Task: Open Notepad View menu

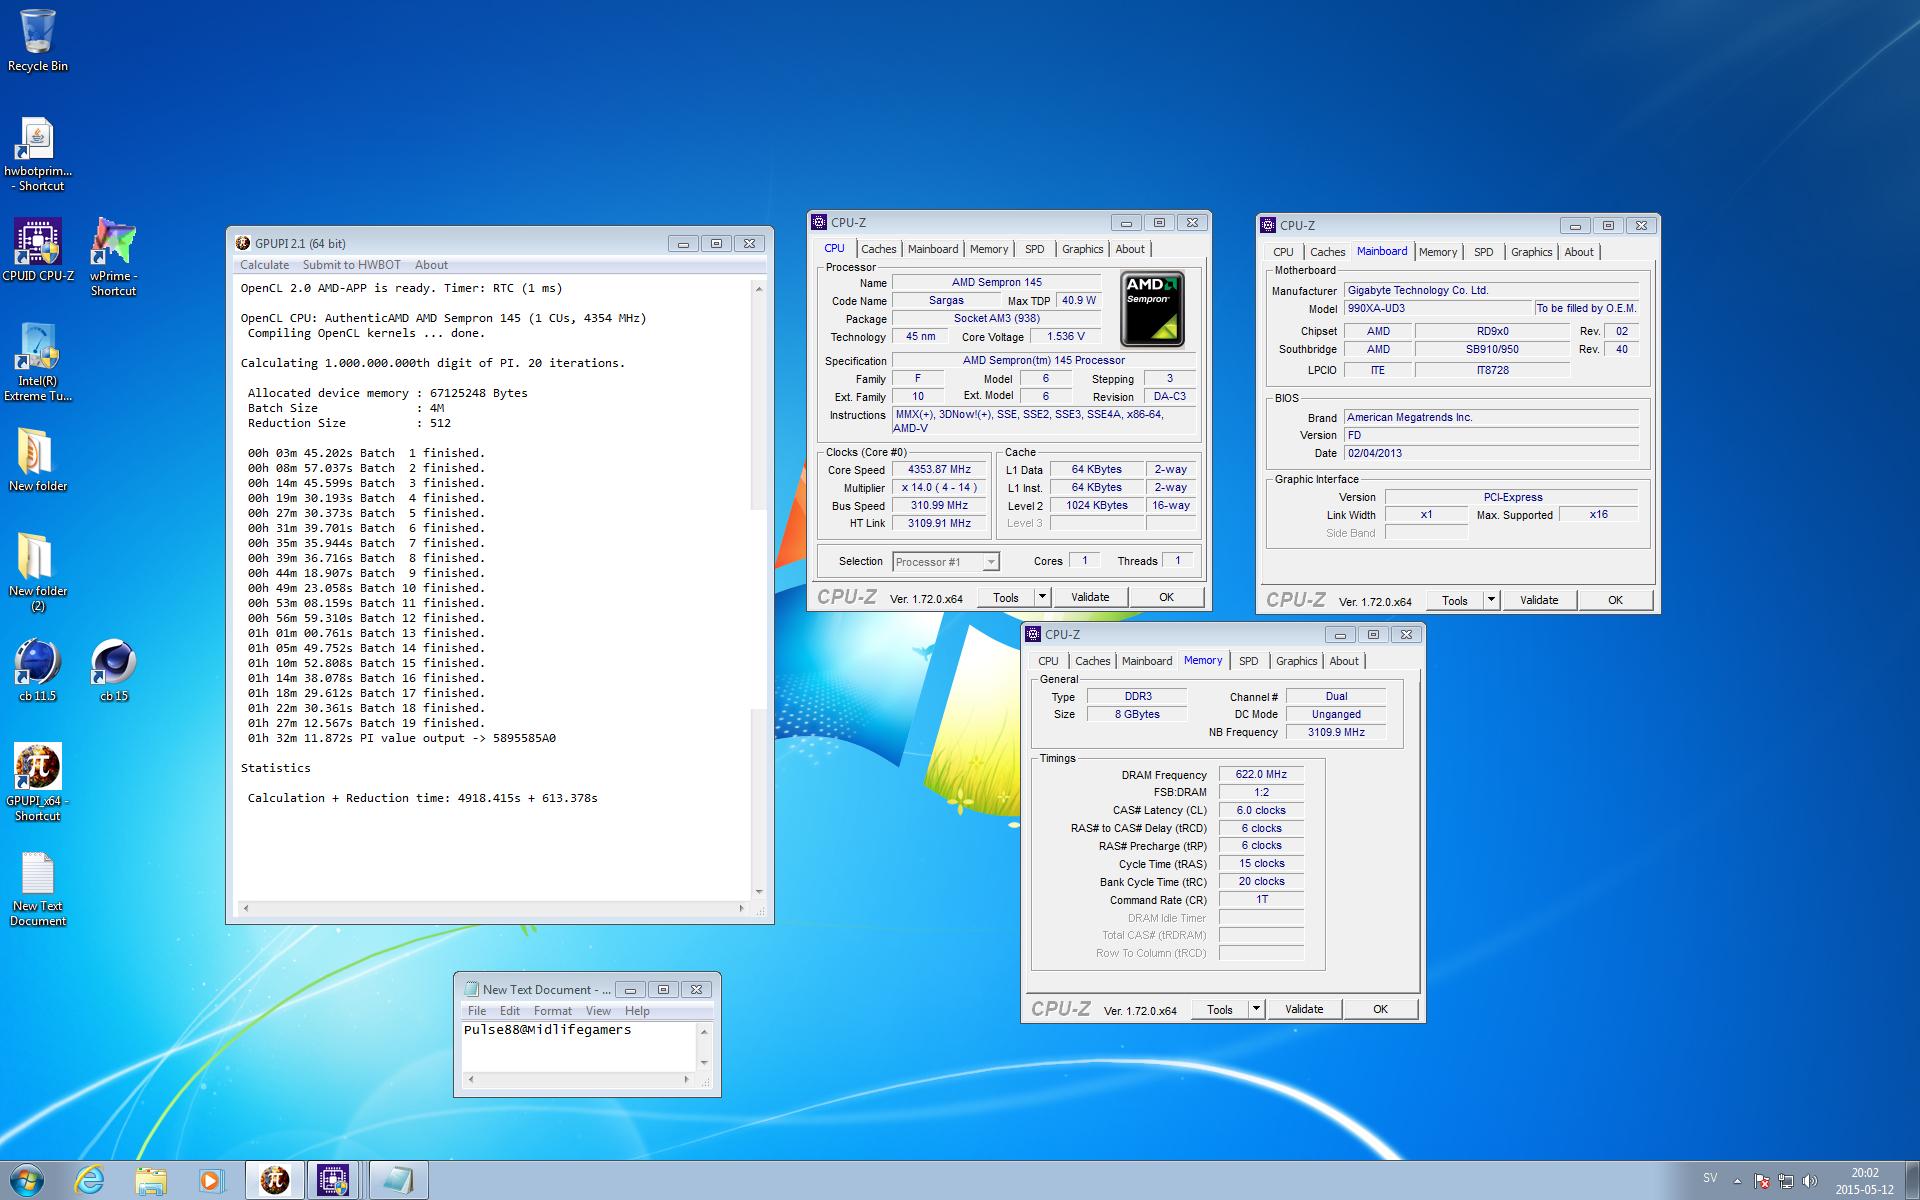Action: point(598,1011)
